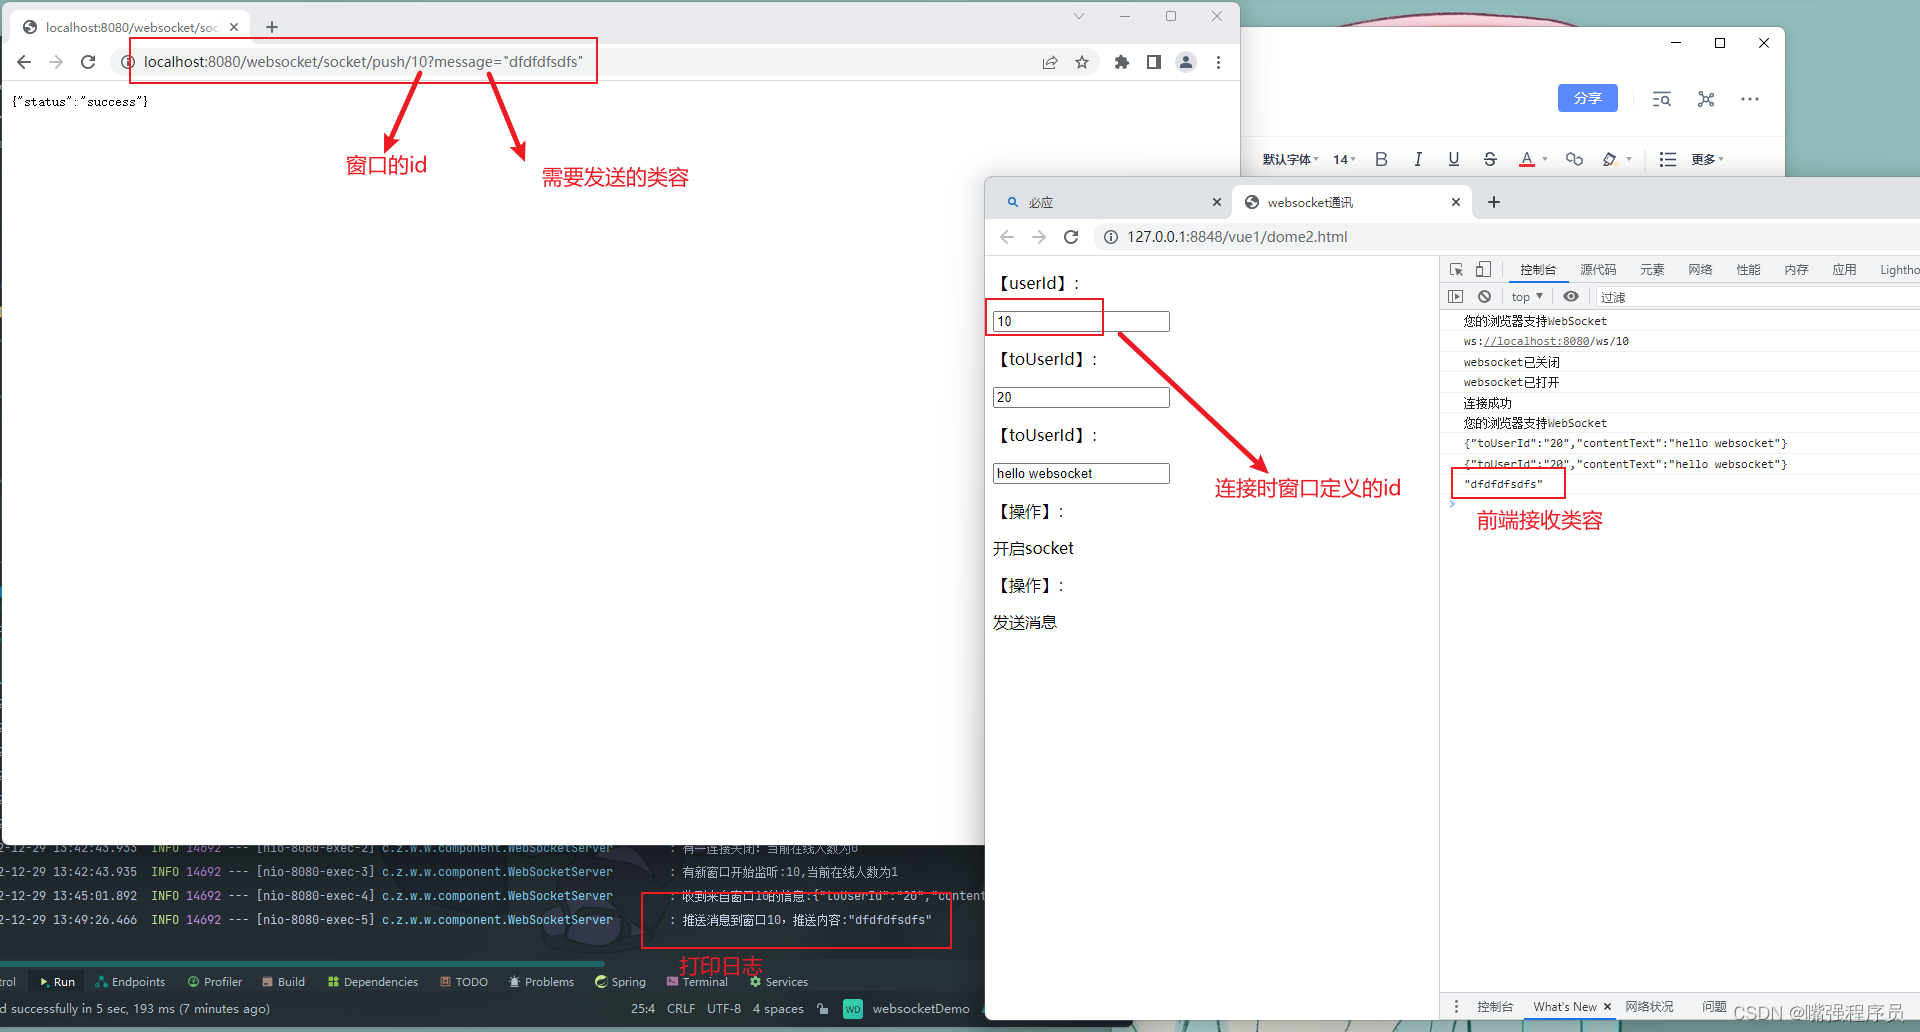Click 发送消息 to send the message
Viewport: 1920px width, 1032px height.
(x=1024, y=622)
